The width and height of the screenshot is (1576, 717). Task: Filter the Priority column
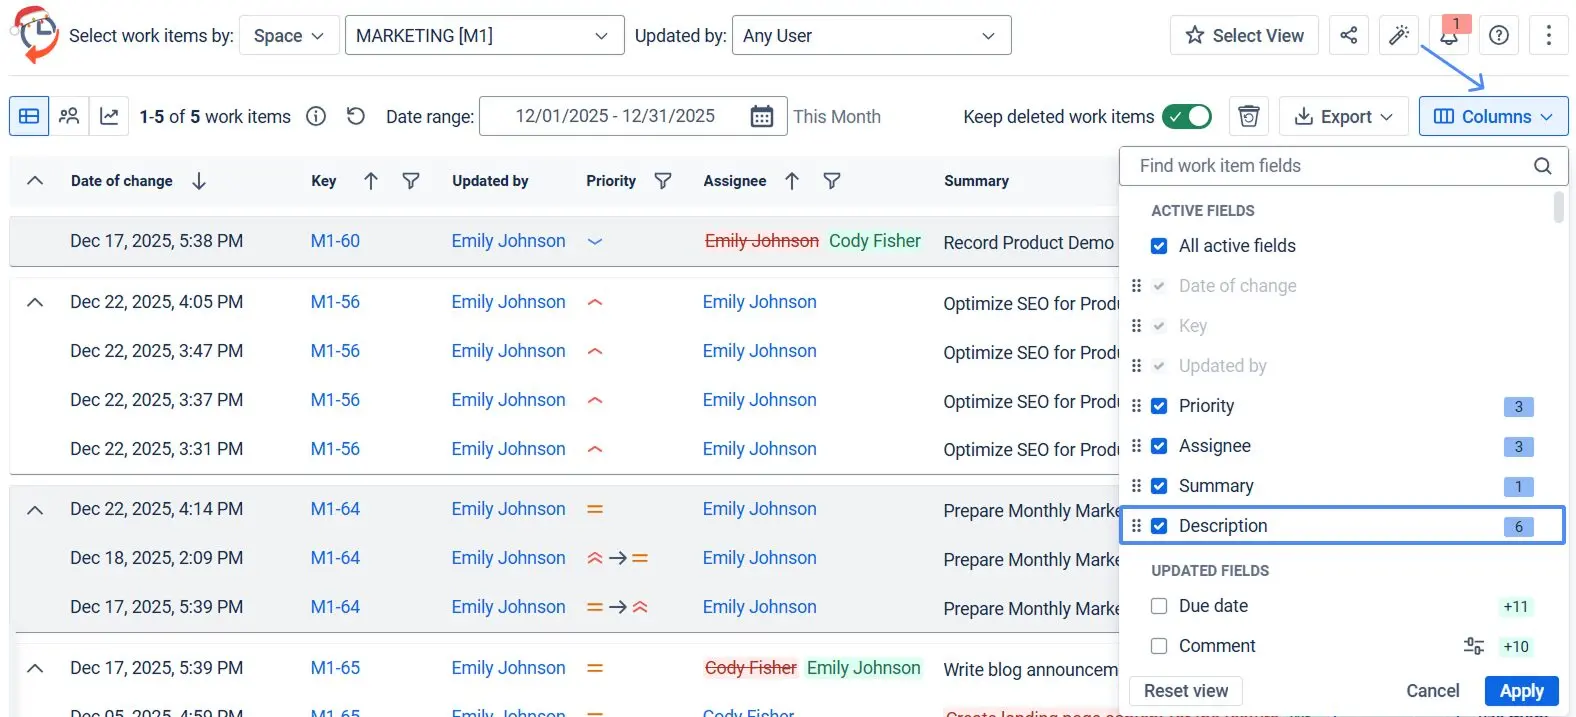662,181
